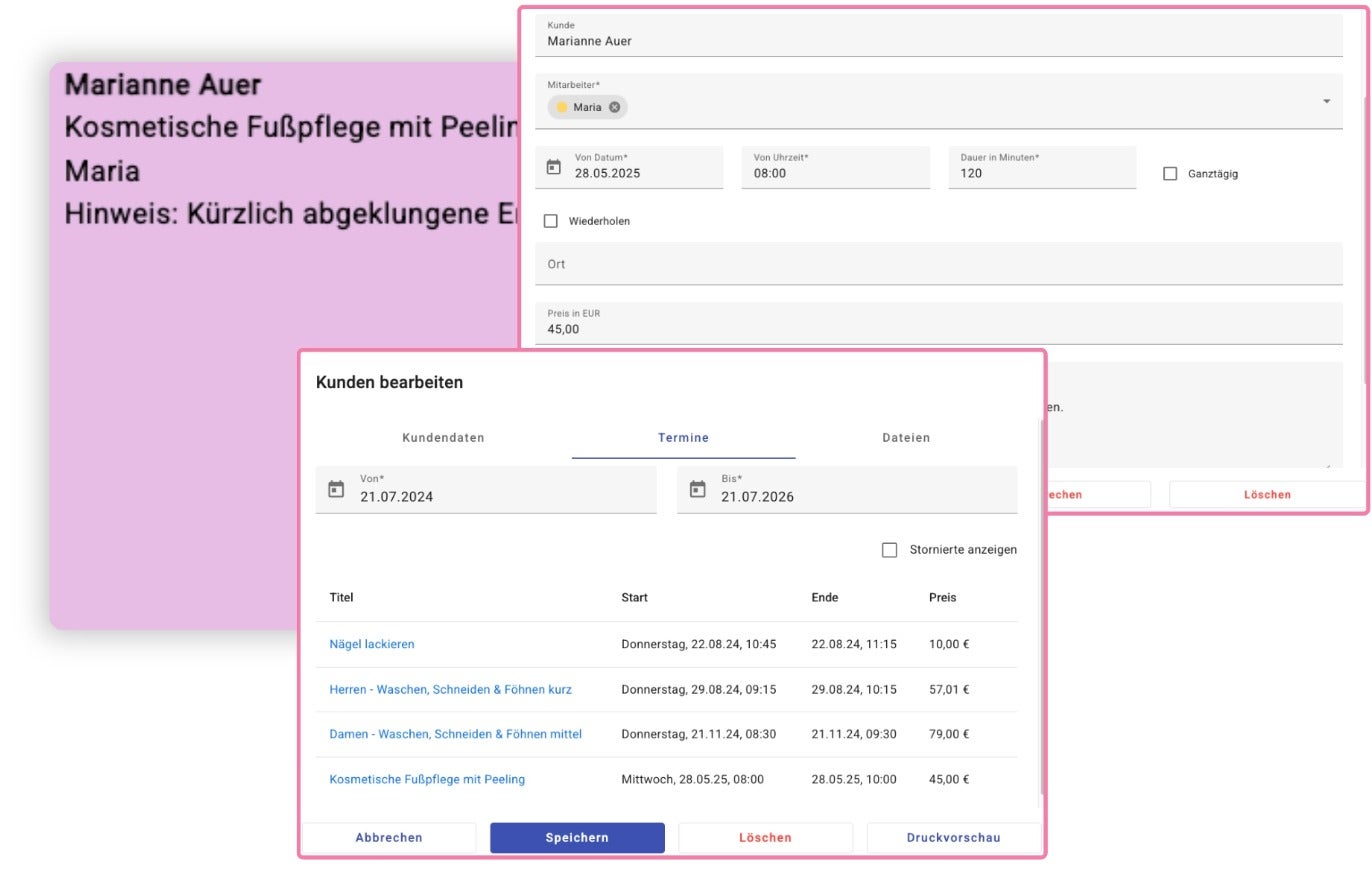Check Stornierte anzeigen option
1372x880 pixels.
click(889, 550)
